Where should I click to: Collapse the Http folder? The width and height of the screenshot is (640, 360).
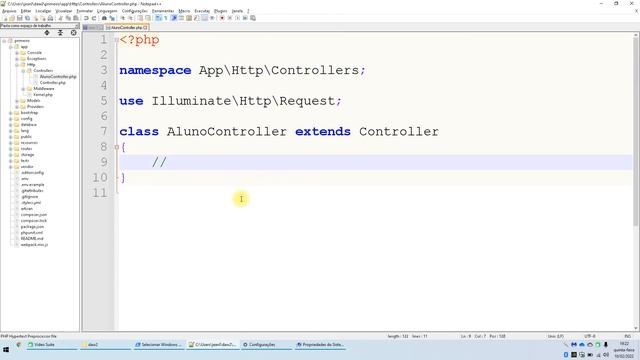point(17,65)
